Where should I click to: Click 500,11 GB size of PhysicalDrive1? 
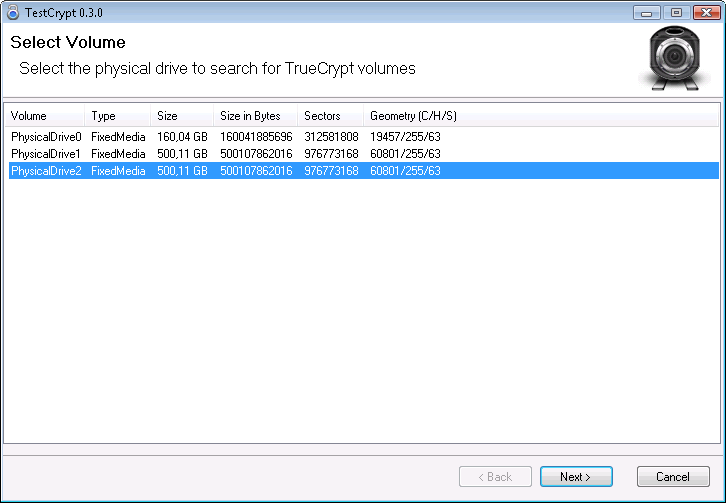pos(182,154)
